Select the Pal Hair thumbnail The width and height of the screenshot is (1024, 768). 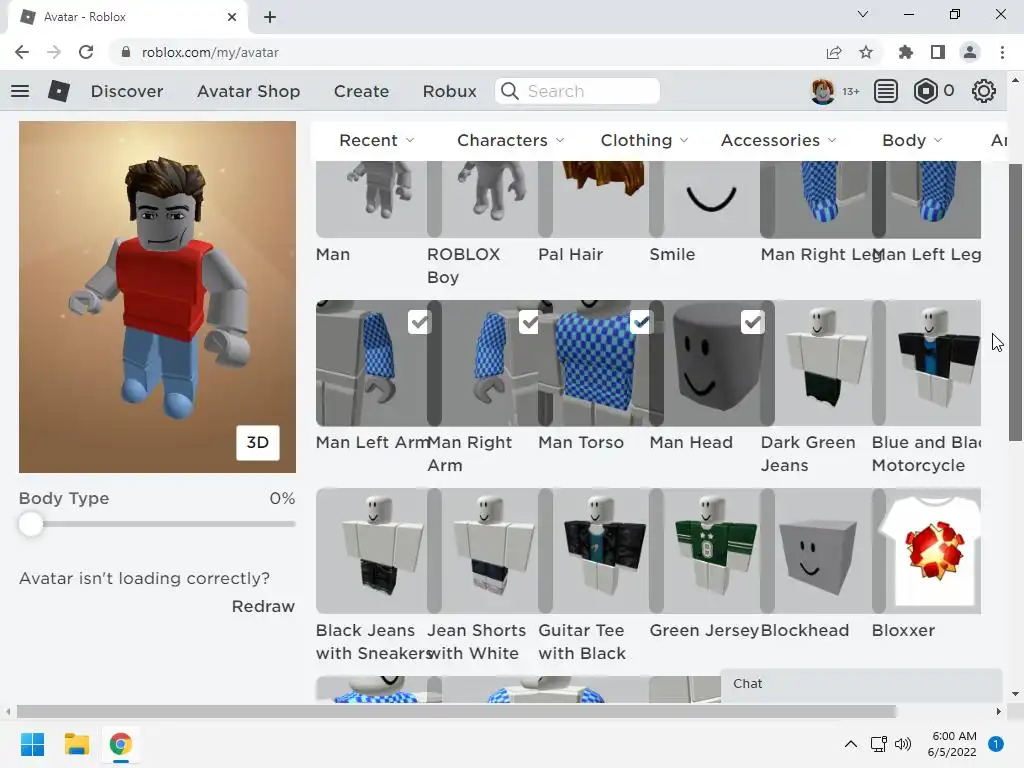594,199
